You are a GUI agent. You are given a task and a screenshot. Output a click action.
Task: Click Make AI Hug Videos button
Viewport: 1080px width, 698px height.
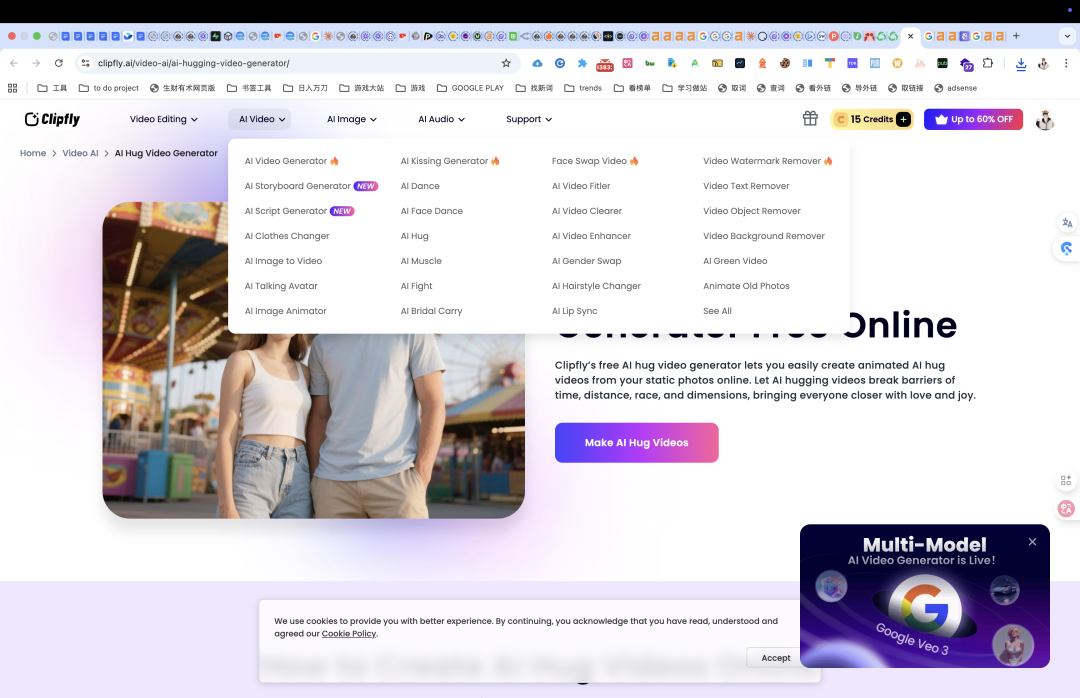[636, 442]
